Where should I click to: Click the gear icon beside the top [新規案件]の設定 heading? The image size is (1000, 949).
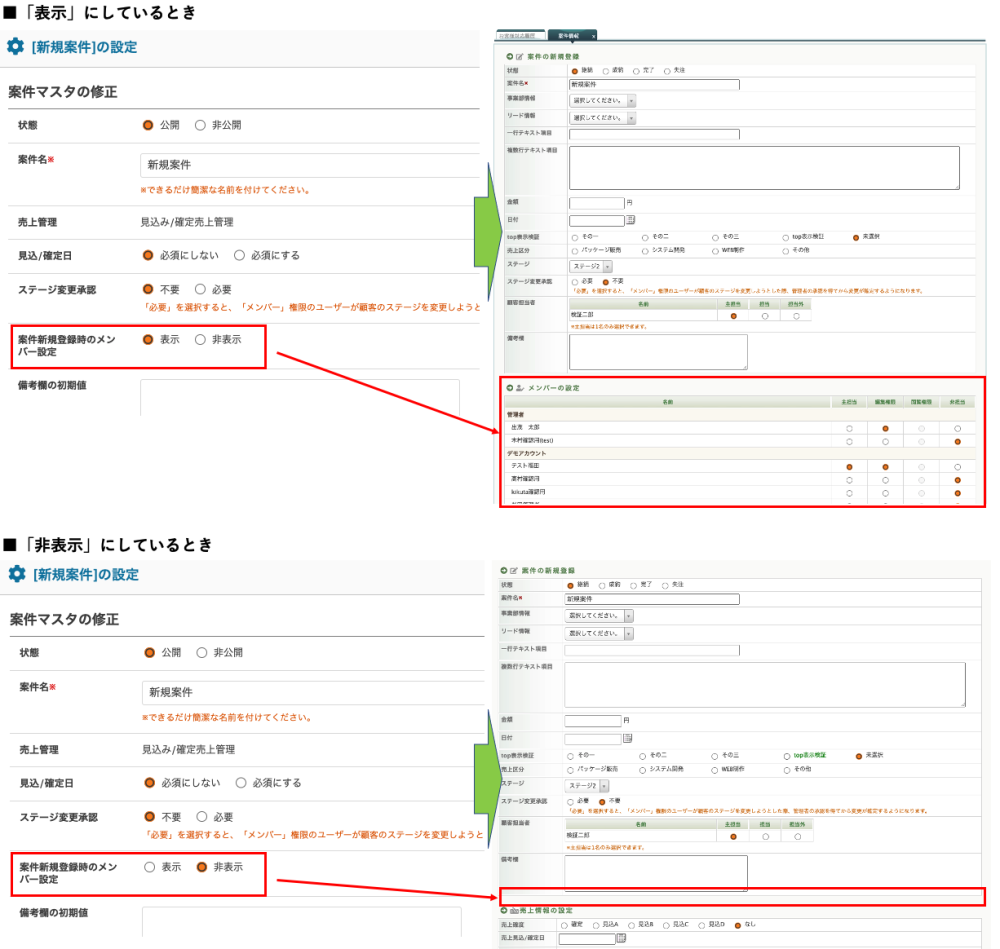point(16,47)
